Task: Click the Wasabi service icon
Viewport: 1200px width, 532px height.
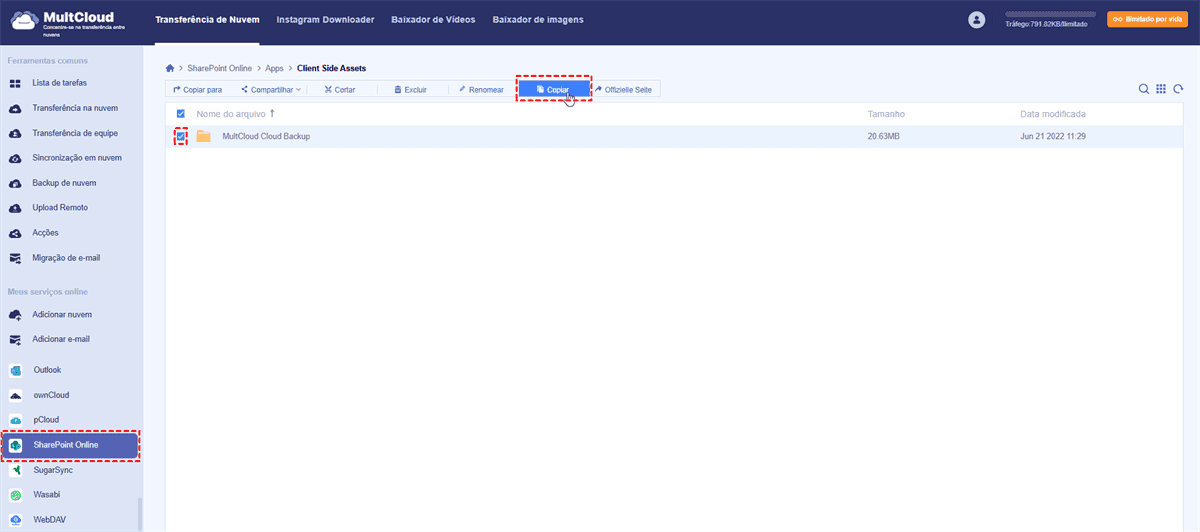Action: [x=16, y=495]
